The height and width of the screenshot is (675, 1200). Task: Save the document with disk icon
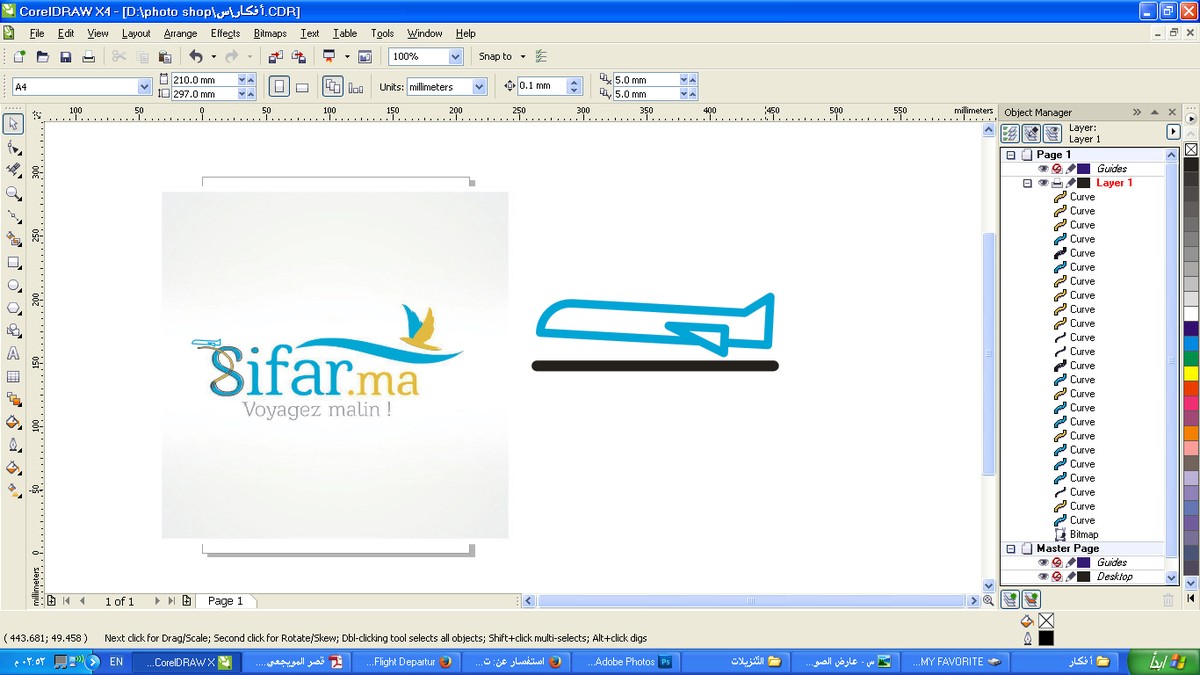[66, 57]
